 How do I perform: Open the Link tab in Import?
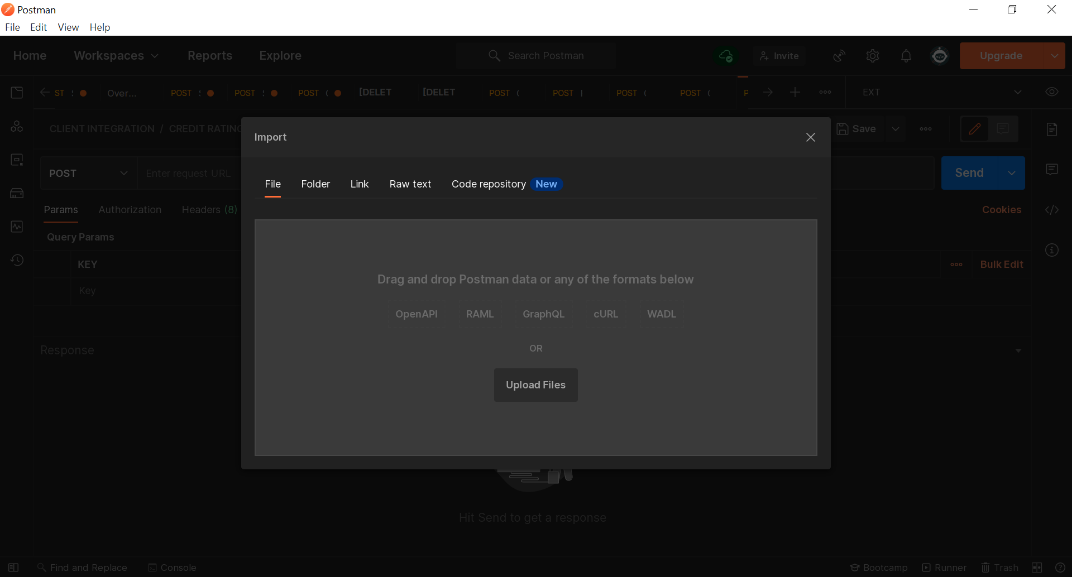tap(359, 184)
